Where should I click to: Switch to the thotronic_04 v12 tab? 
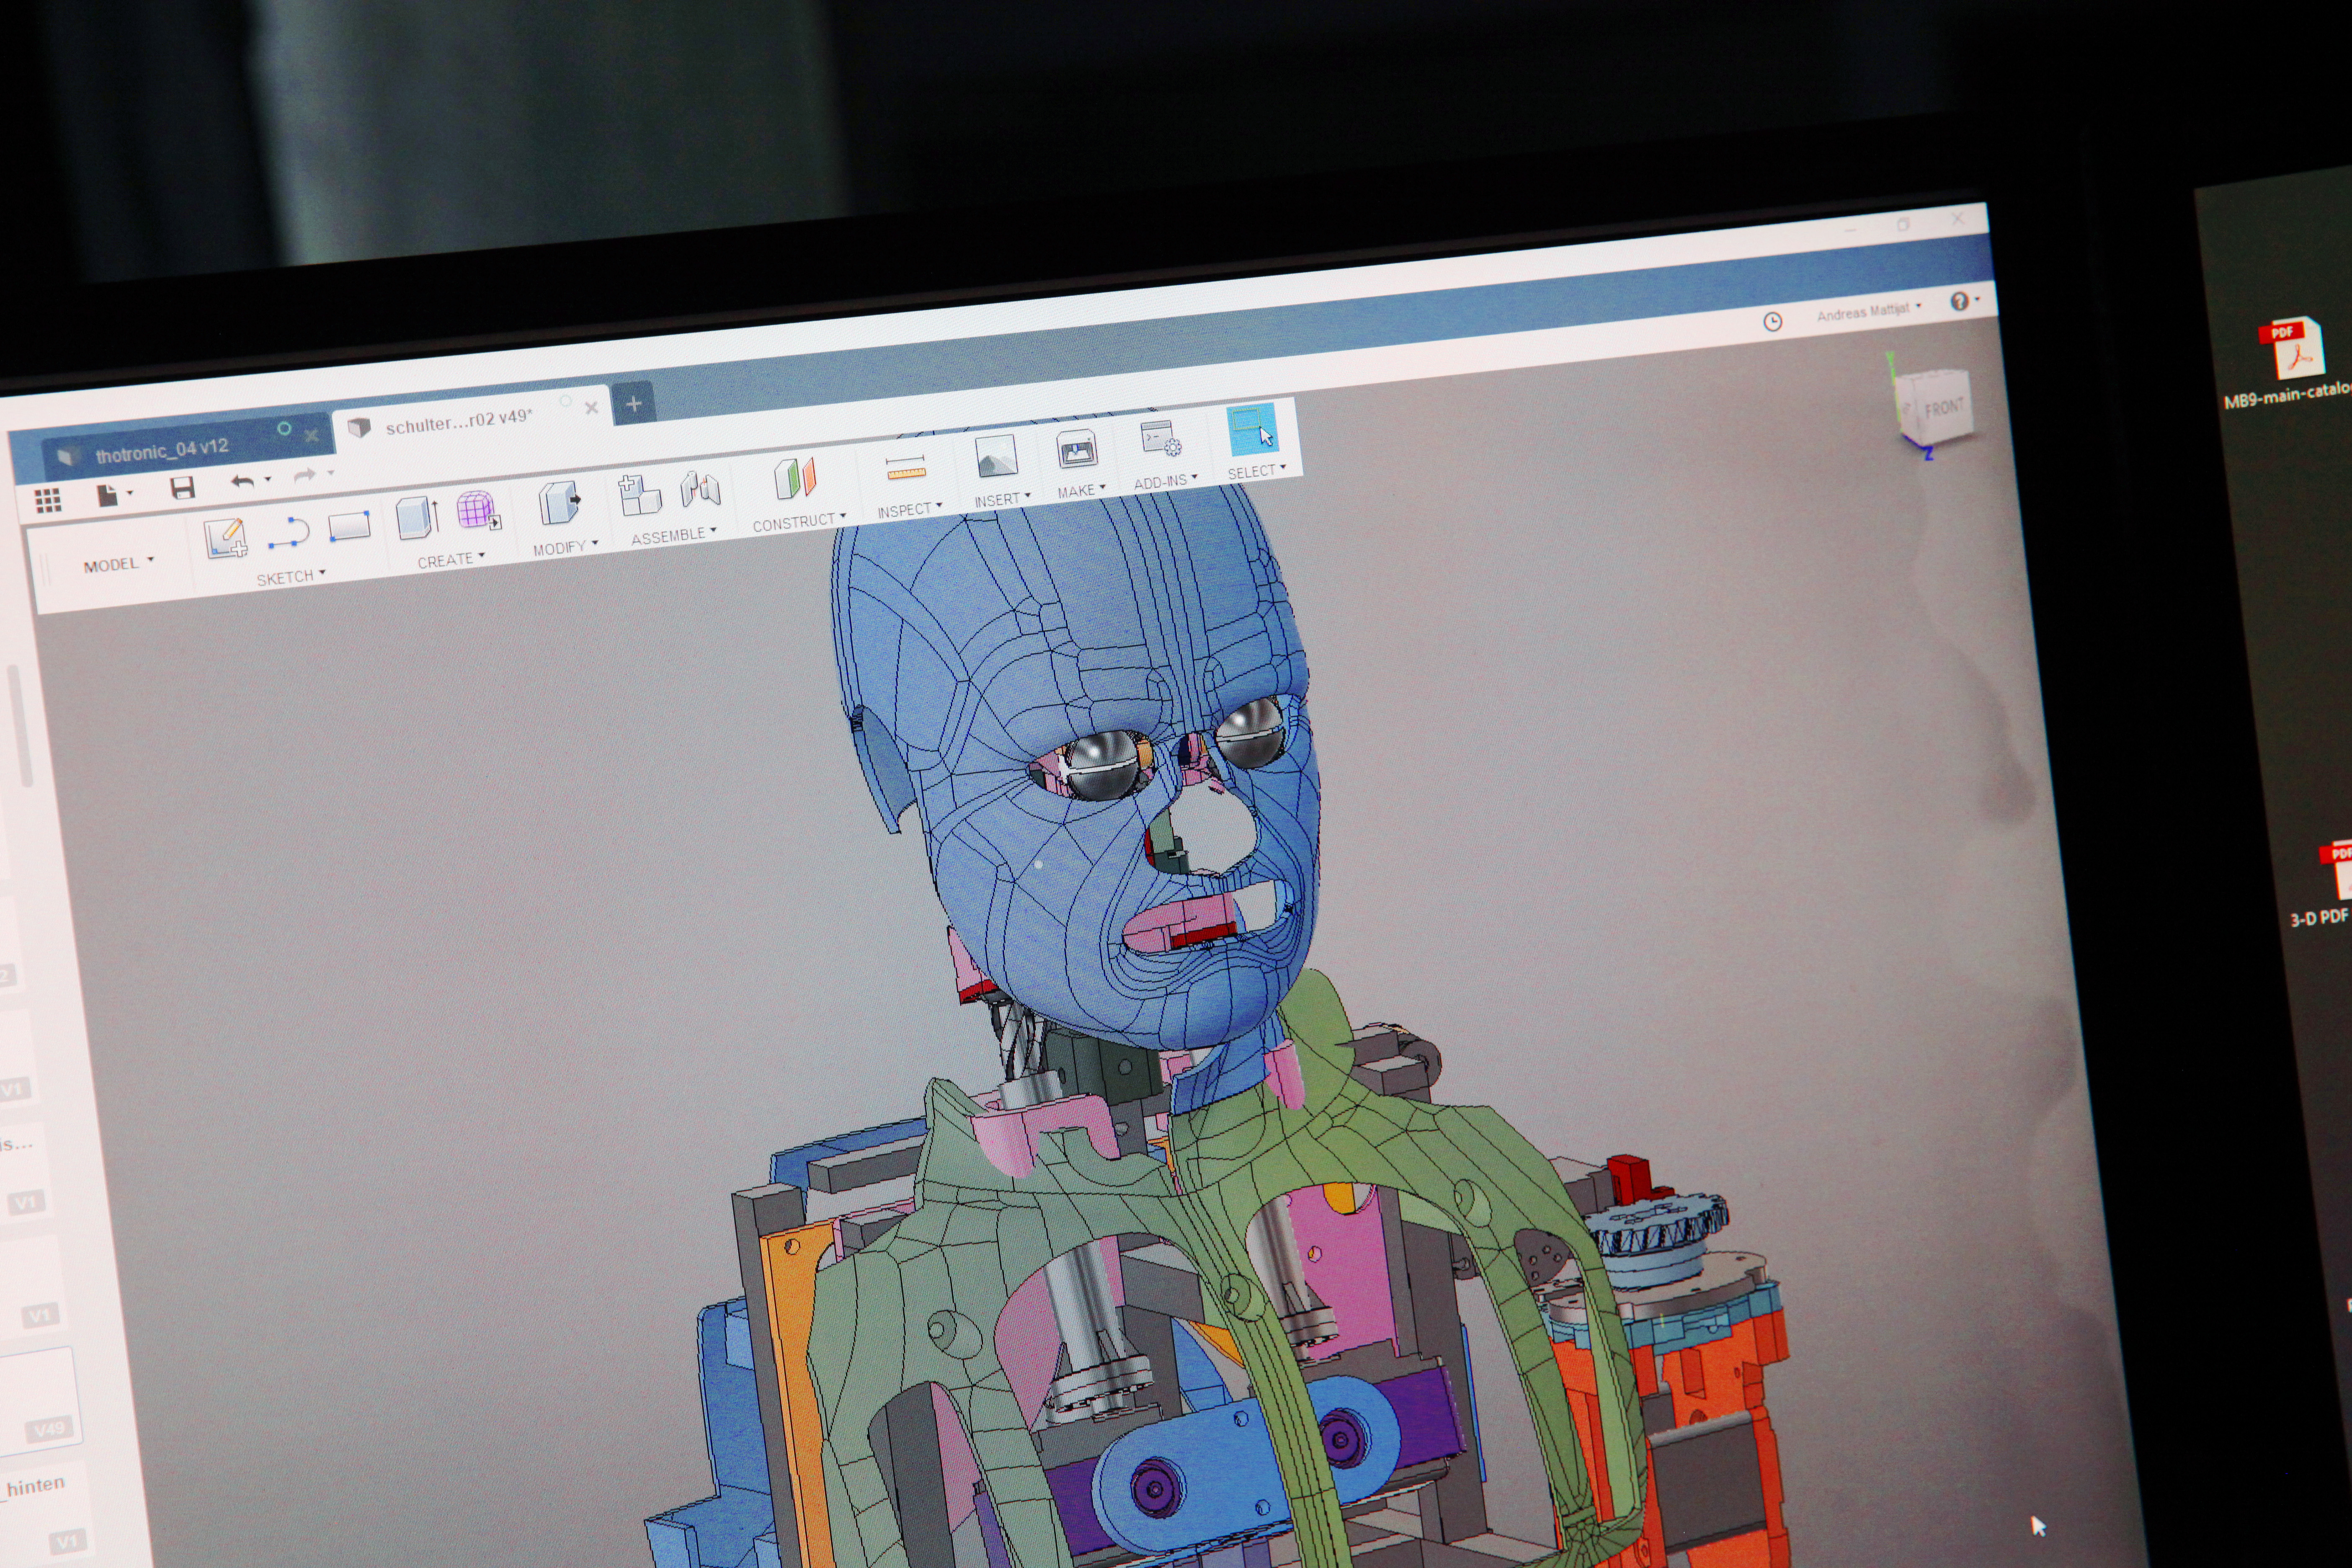coord(162,450)
